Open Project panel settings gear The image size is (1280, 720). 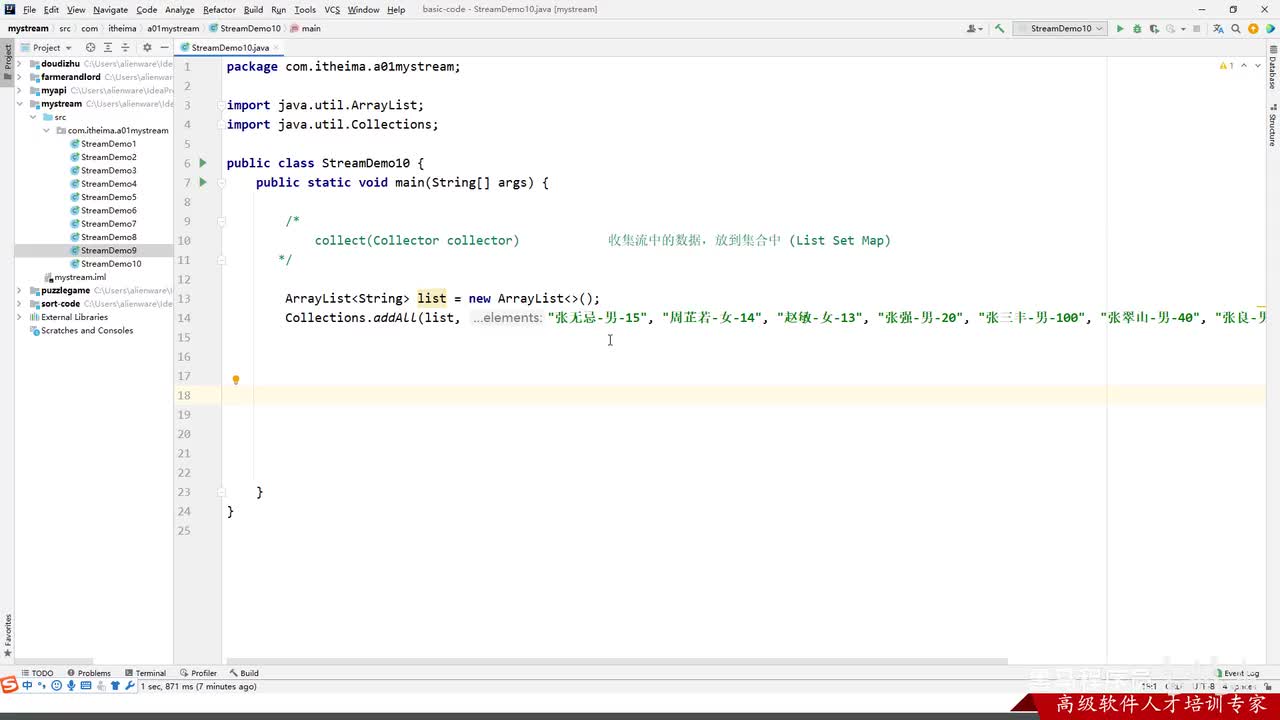point(147,47)
